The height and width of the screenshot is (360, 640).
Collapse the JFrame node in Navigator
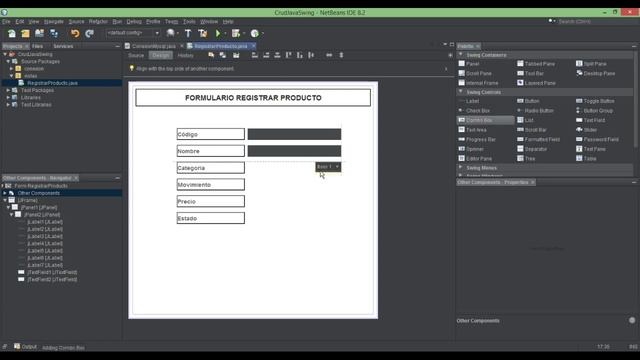(x=5, y=200)
